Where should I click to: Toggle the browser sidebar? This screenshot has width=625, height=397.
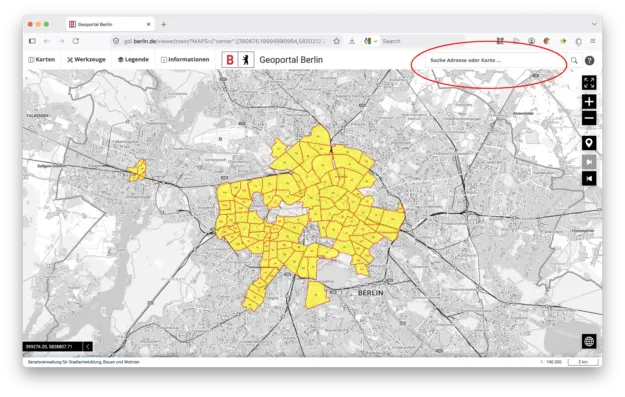(x=33, y=41)
